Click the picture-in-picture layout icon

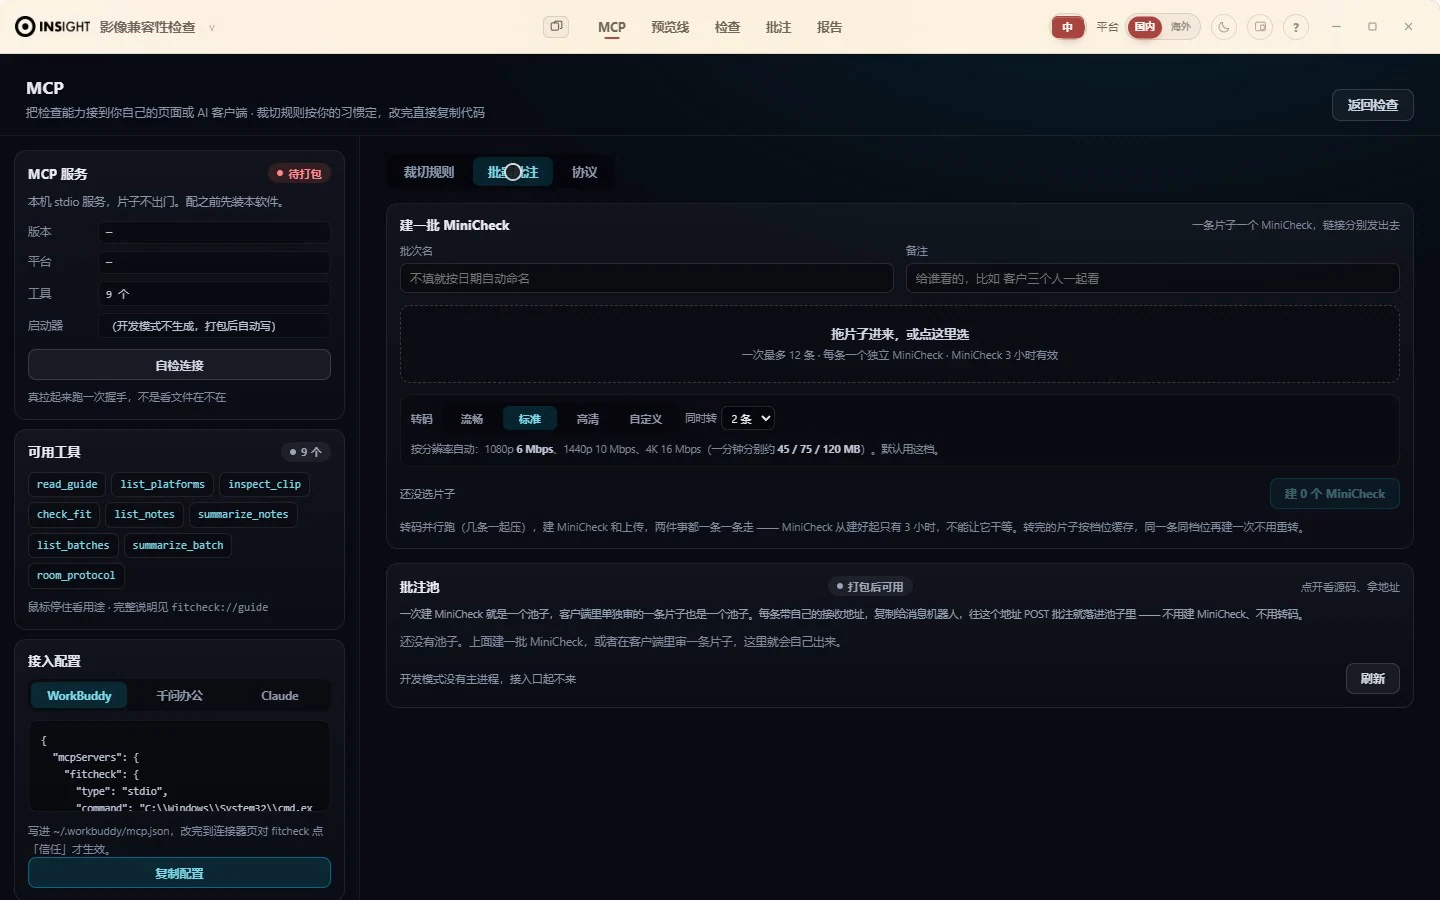coord(1260,27)
